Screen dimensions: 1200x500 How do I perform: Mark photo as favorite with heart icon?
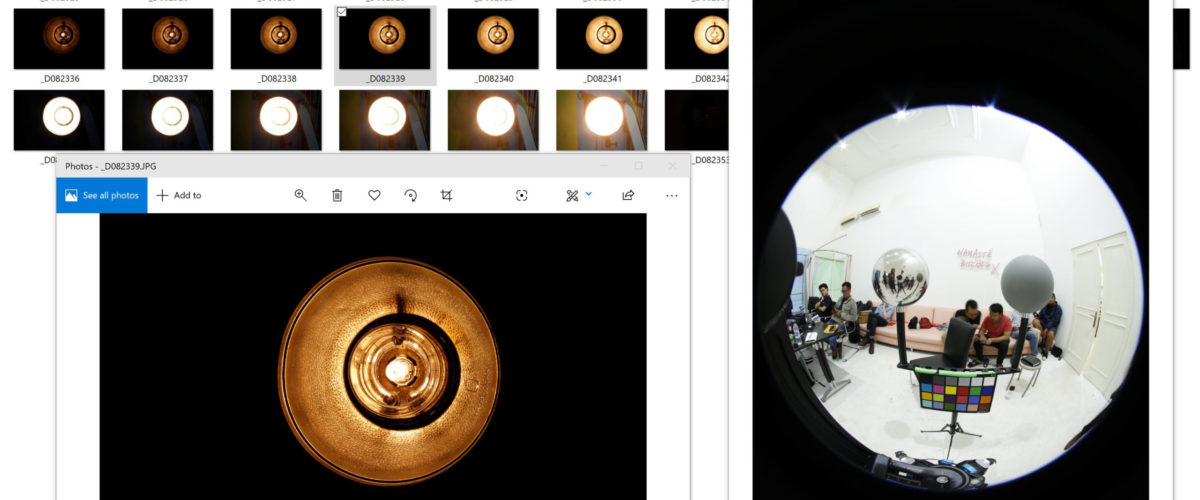[x=374, y=195]
